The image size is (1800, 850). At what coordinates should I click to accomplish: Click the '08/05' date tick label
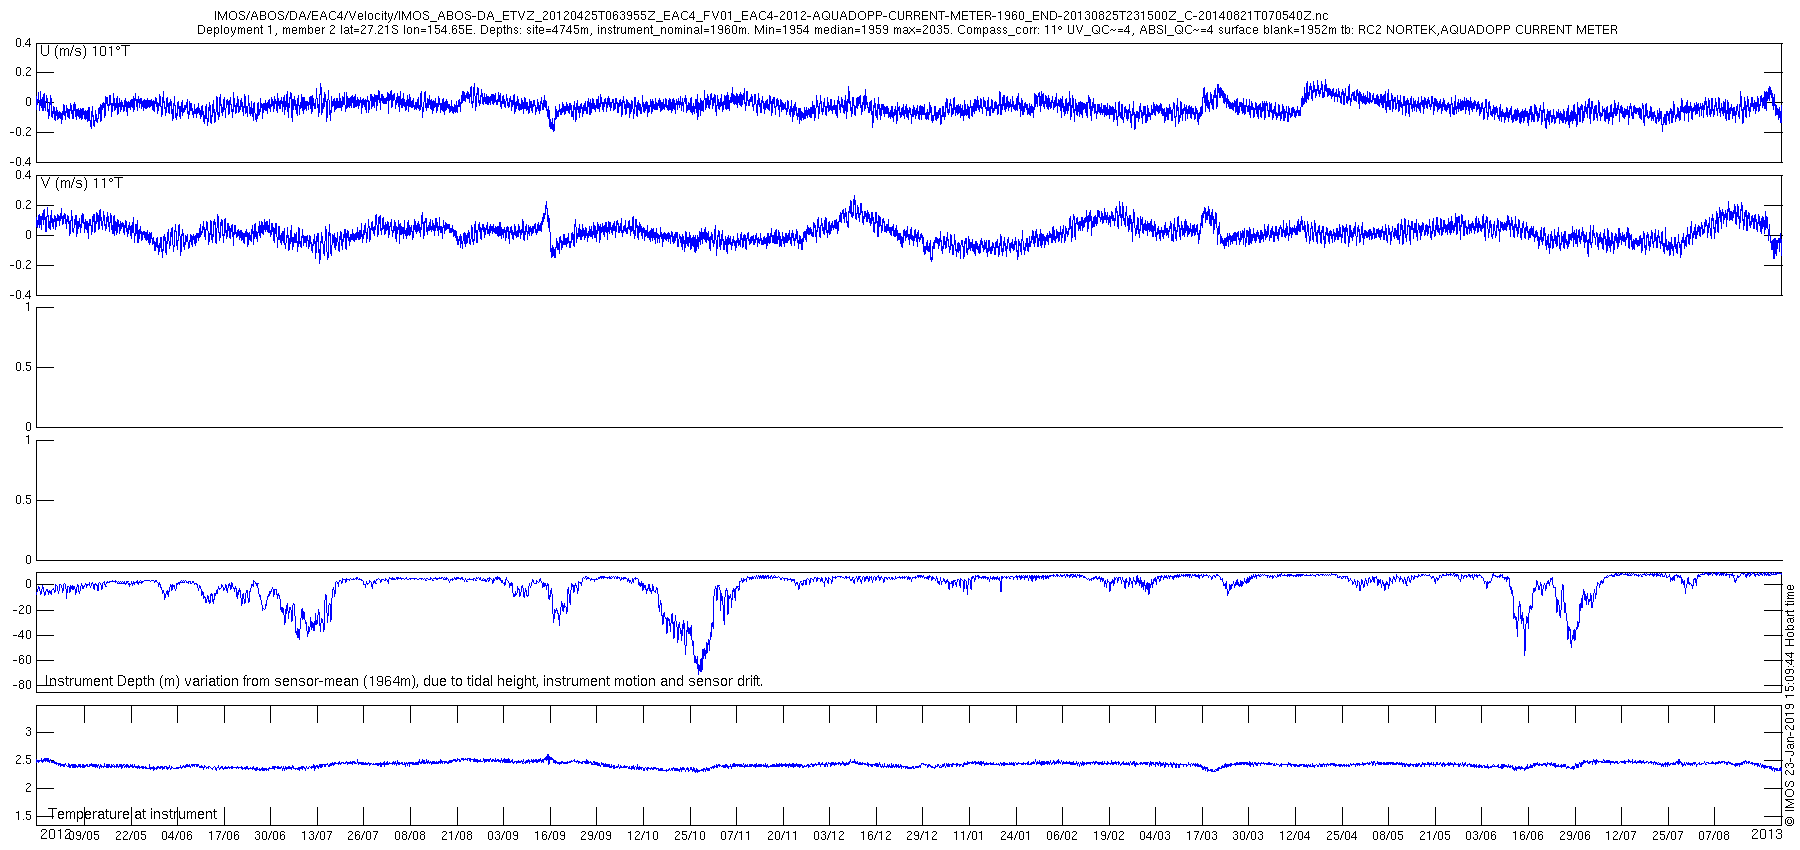(x=1388, y=836)
